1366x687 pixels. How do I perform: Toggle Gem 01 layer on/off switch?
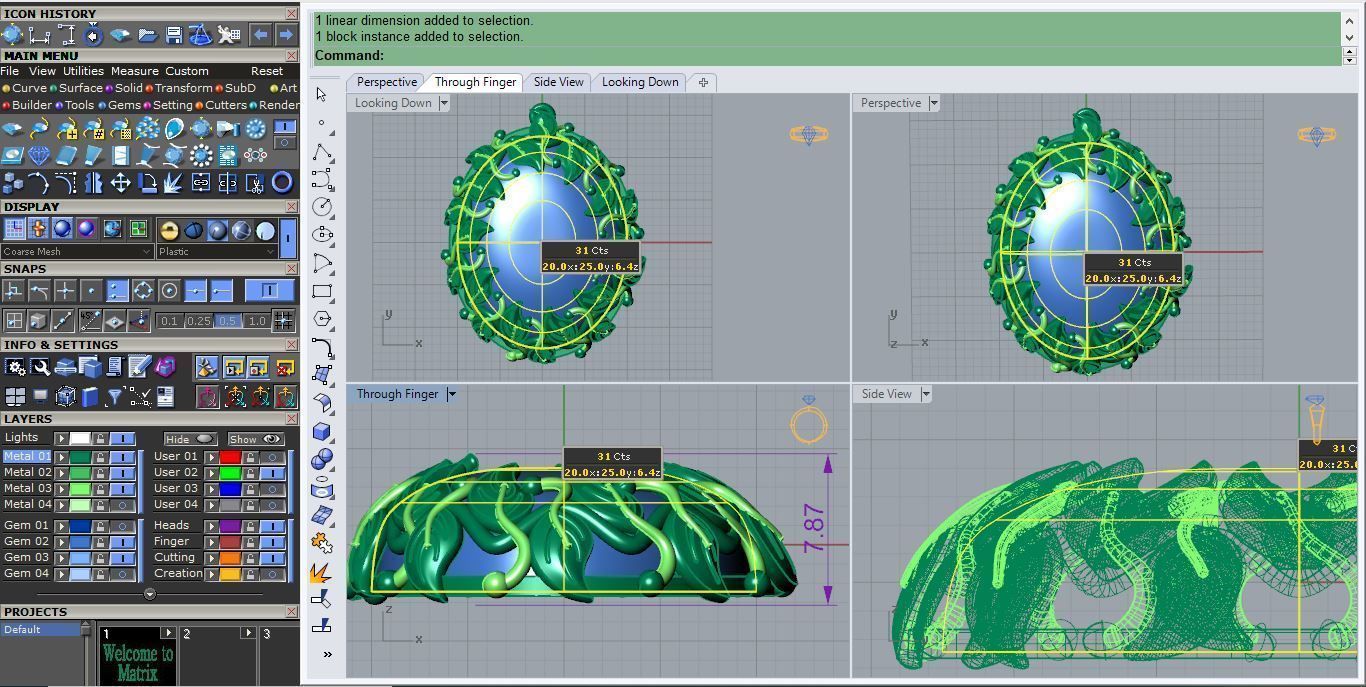(122, 525)
